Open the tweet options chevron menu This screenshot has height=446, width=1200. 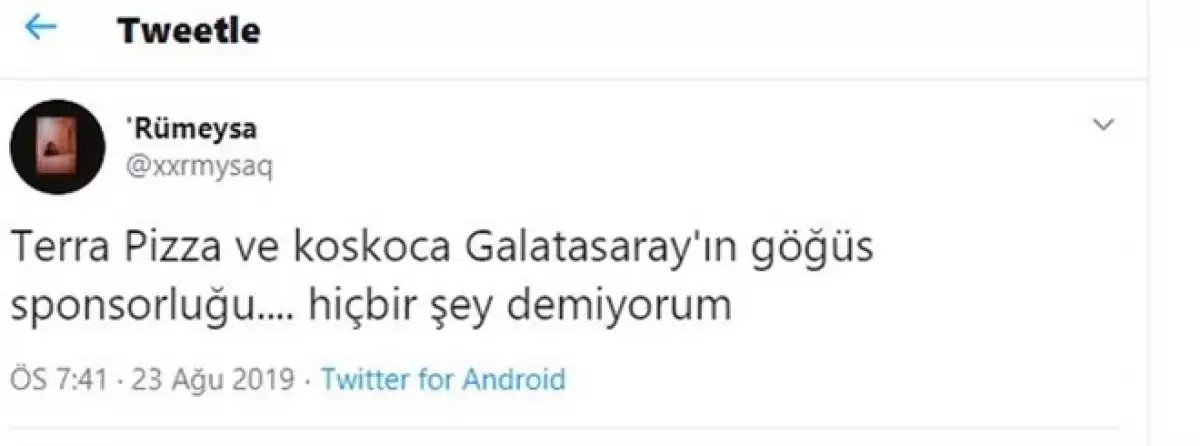click(x=1104, y=125)
